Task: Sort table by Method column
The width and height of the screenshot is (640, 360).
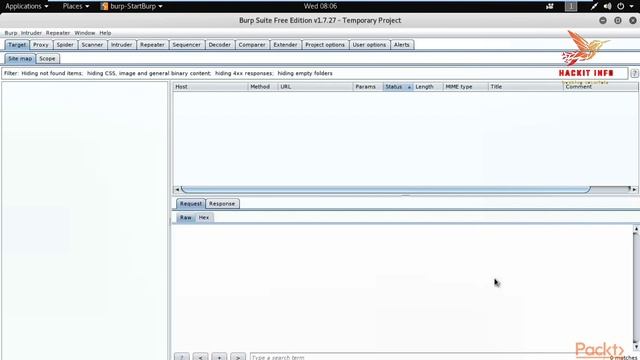Action: point(262,87)
